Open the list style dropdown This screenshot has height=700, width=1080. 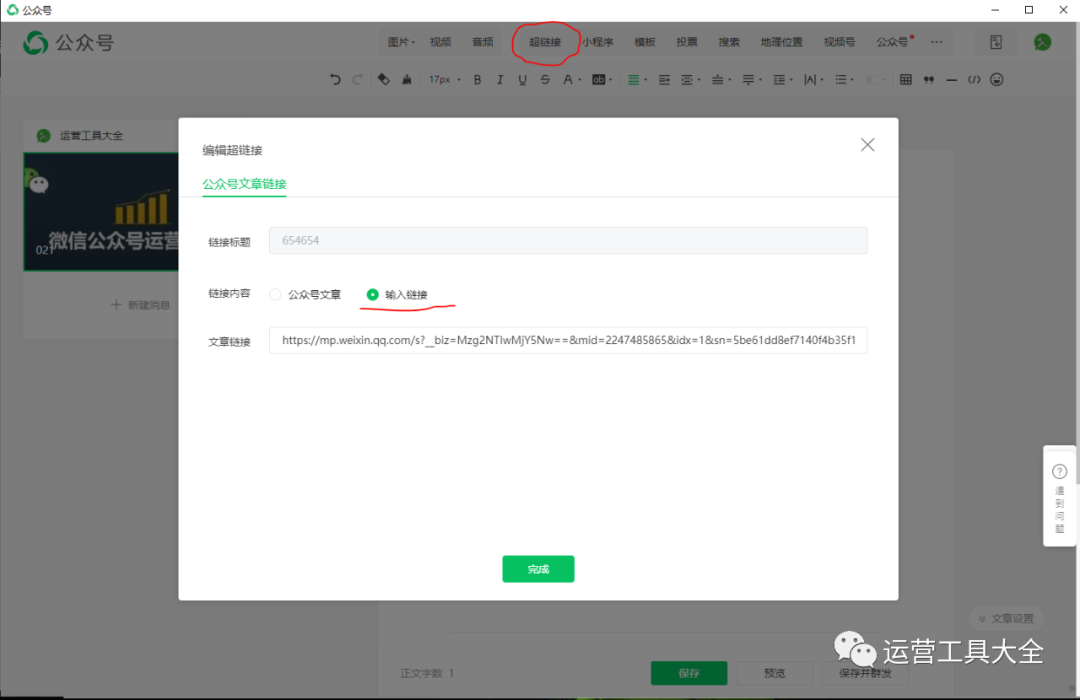844,80
